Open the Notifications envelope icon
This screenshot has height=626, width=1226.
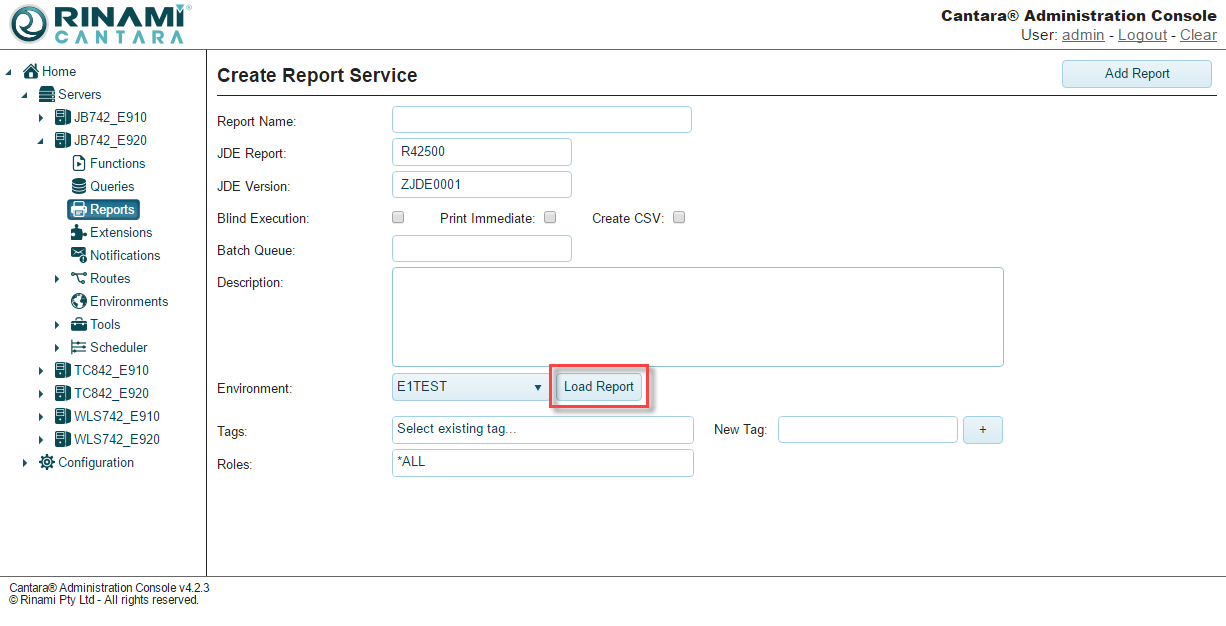79,255
